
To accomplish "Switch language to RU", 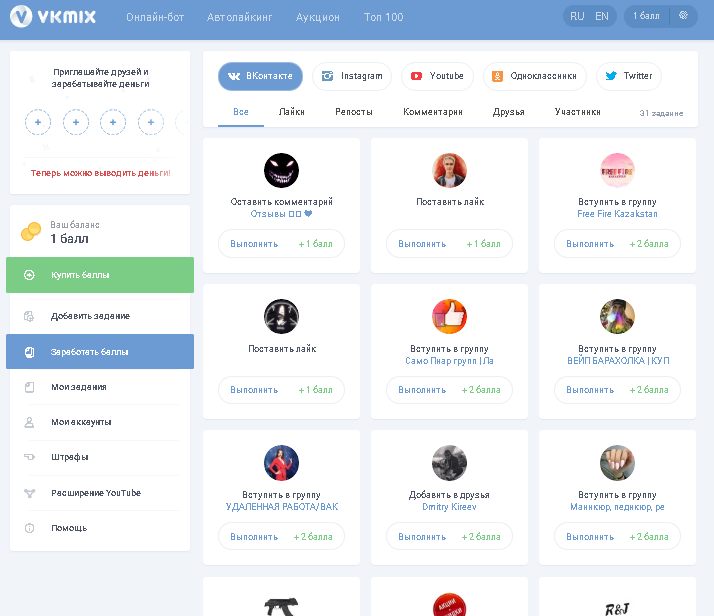I will click(x=577, y=16).
